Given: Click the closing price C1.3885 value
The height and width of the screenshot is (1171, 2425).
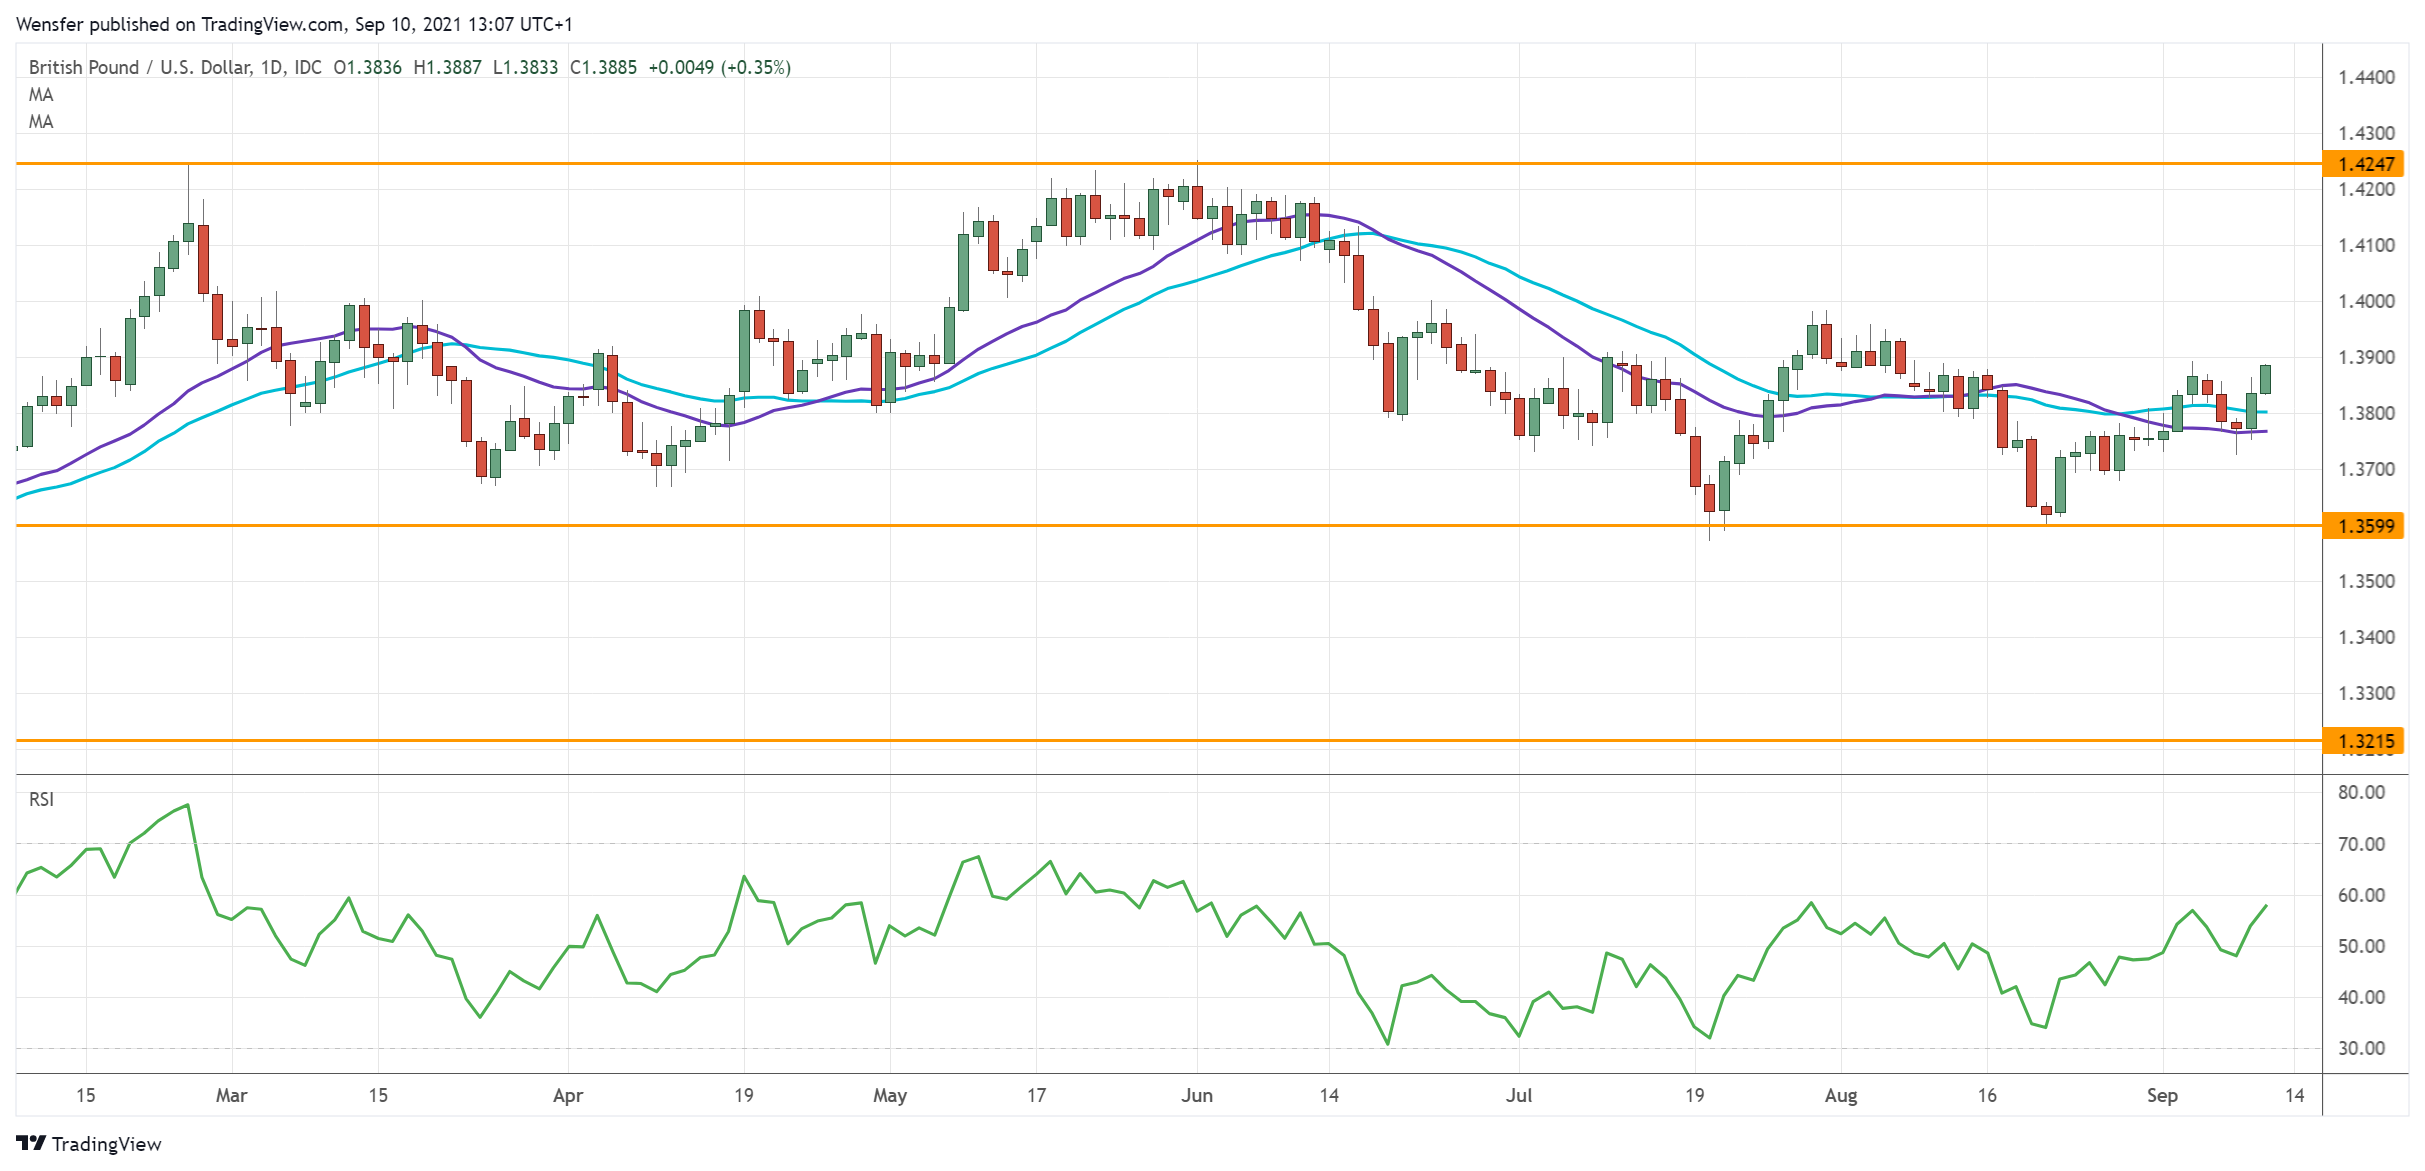Looking at the screenshot, I should [603, 67].
